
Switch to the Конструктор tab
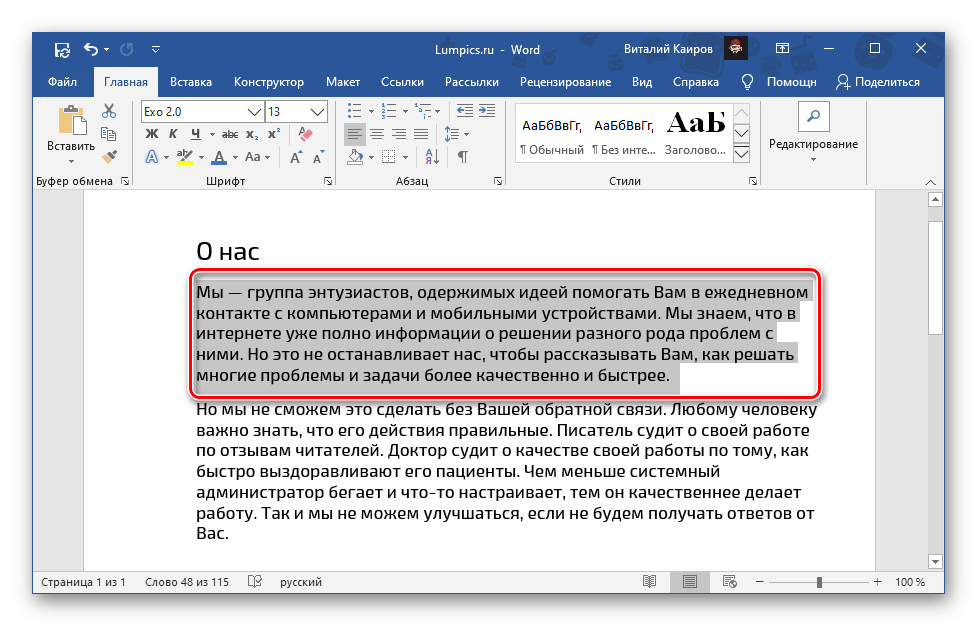point(269,82)
